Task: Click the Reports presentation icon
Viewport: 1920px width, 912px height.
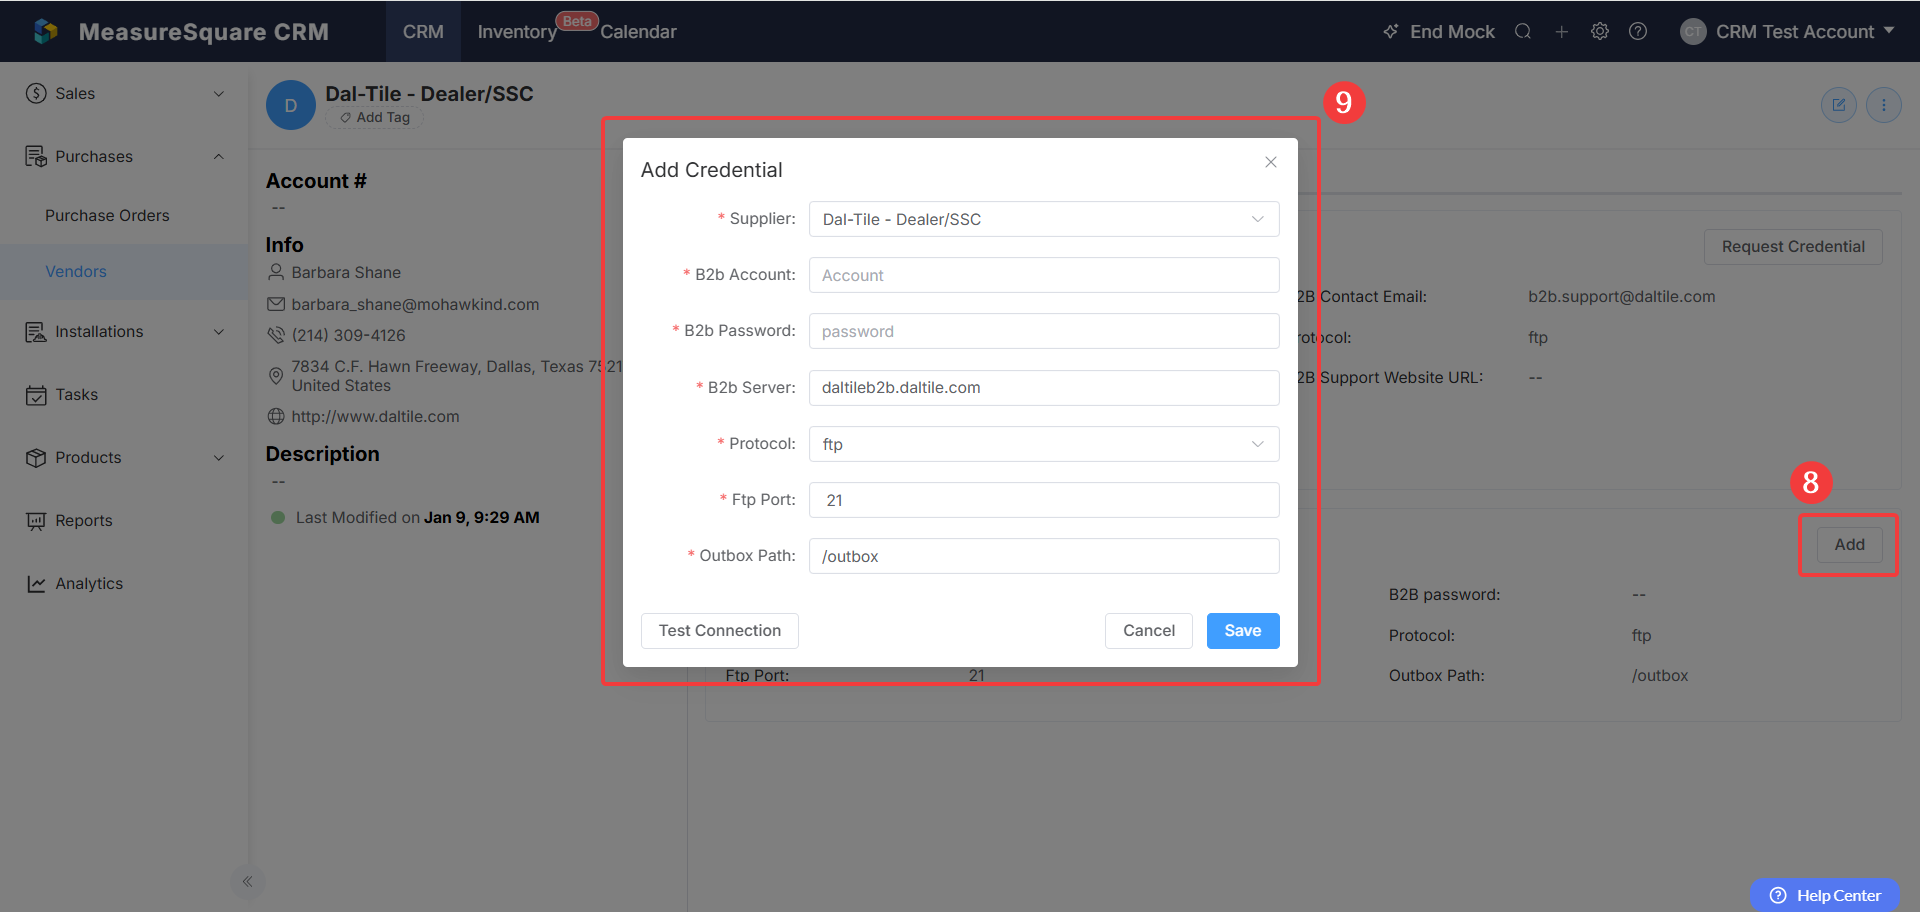Action: click(36, 521)
